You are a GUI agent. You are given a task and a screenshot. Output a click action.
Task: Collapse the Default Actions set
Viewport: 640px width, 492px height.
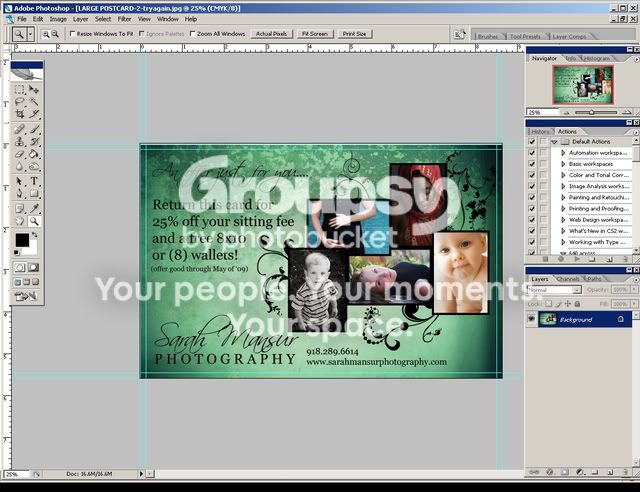[x=554, y=142]
